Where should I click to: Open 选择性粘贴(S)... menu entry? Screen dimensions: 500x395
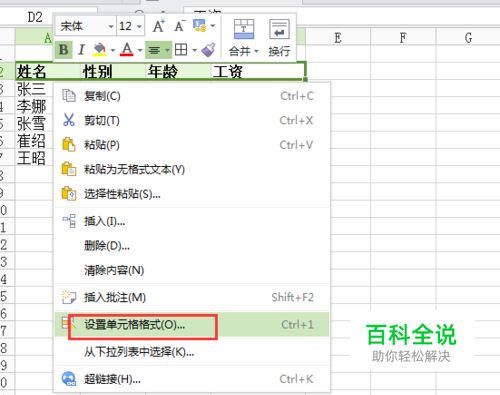click(x=192, y=194)
